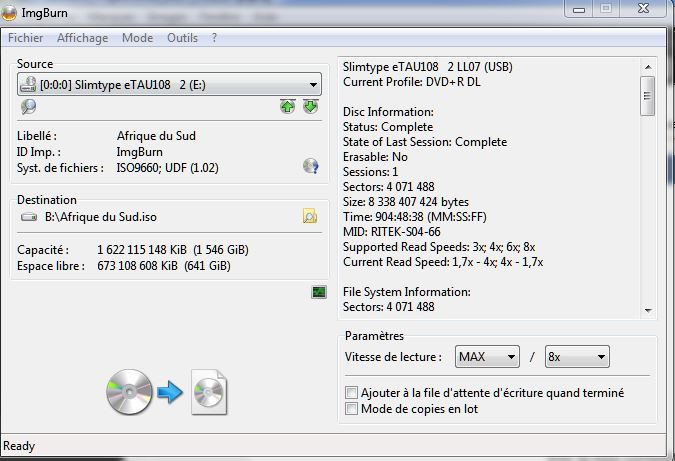Screen dimensions: 675x461
Task: Open the graph data monitor icon
Action: [319, 292]
